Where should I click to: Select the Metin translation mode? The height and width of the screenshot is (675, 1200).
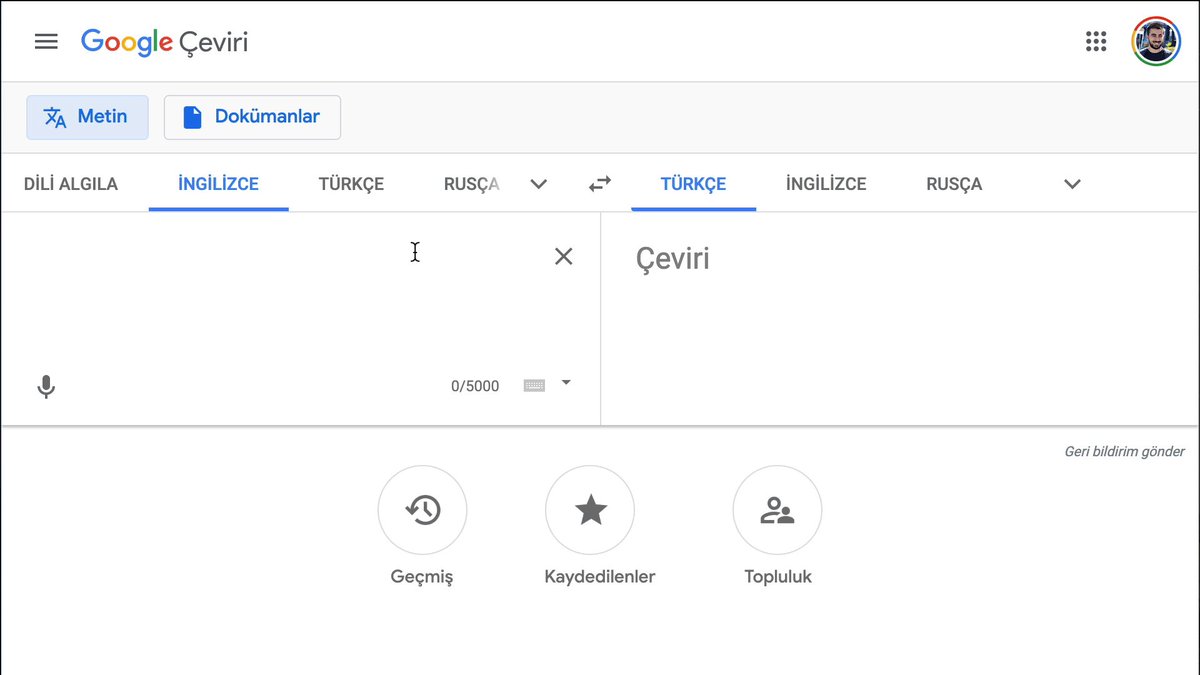point(87,117)
